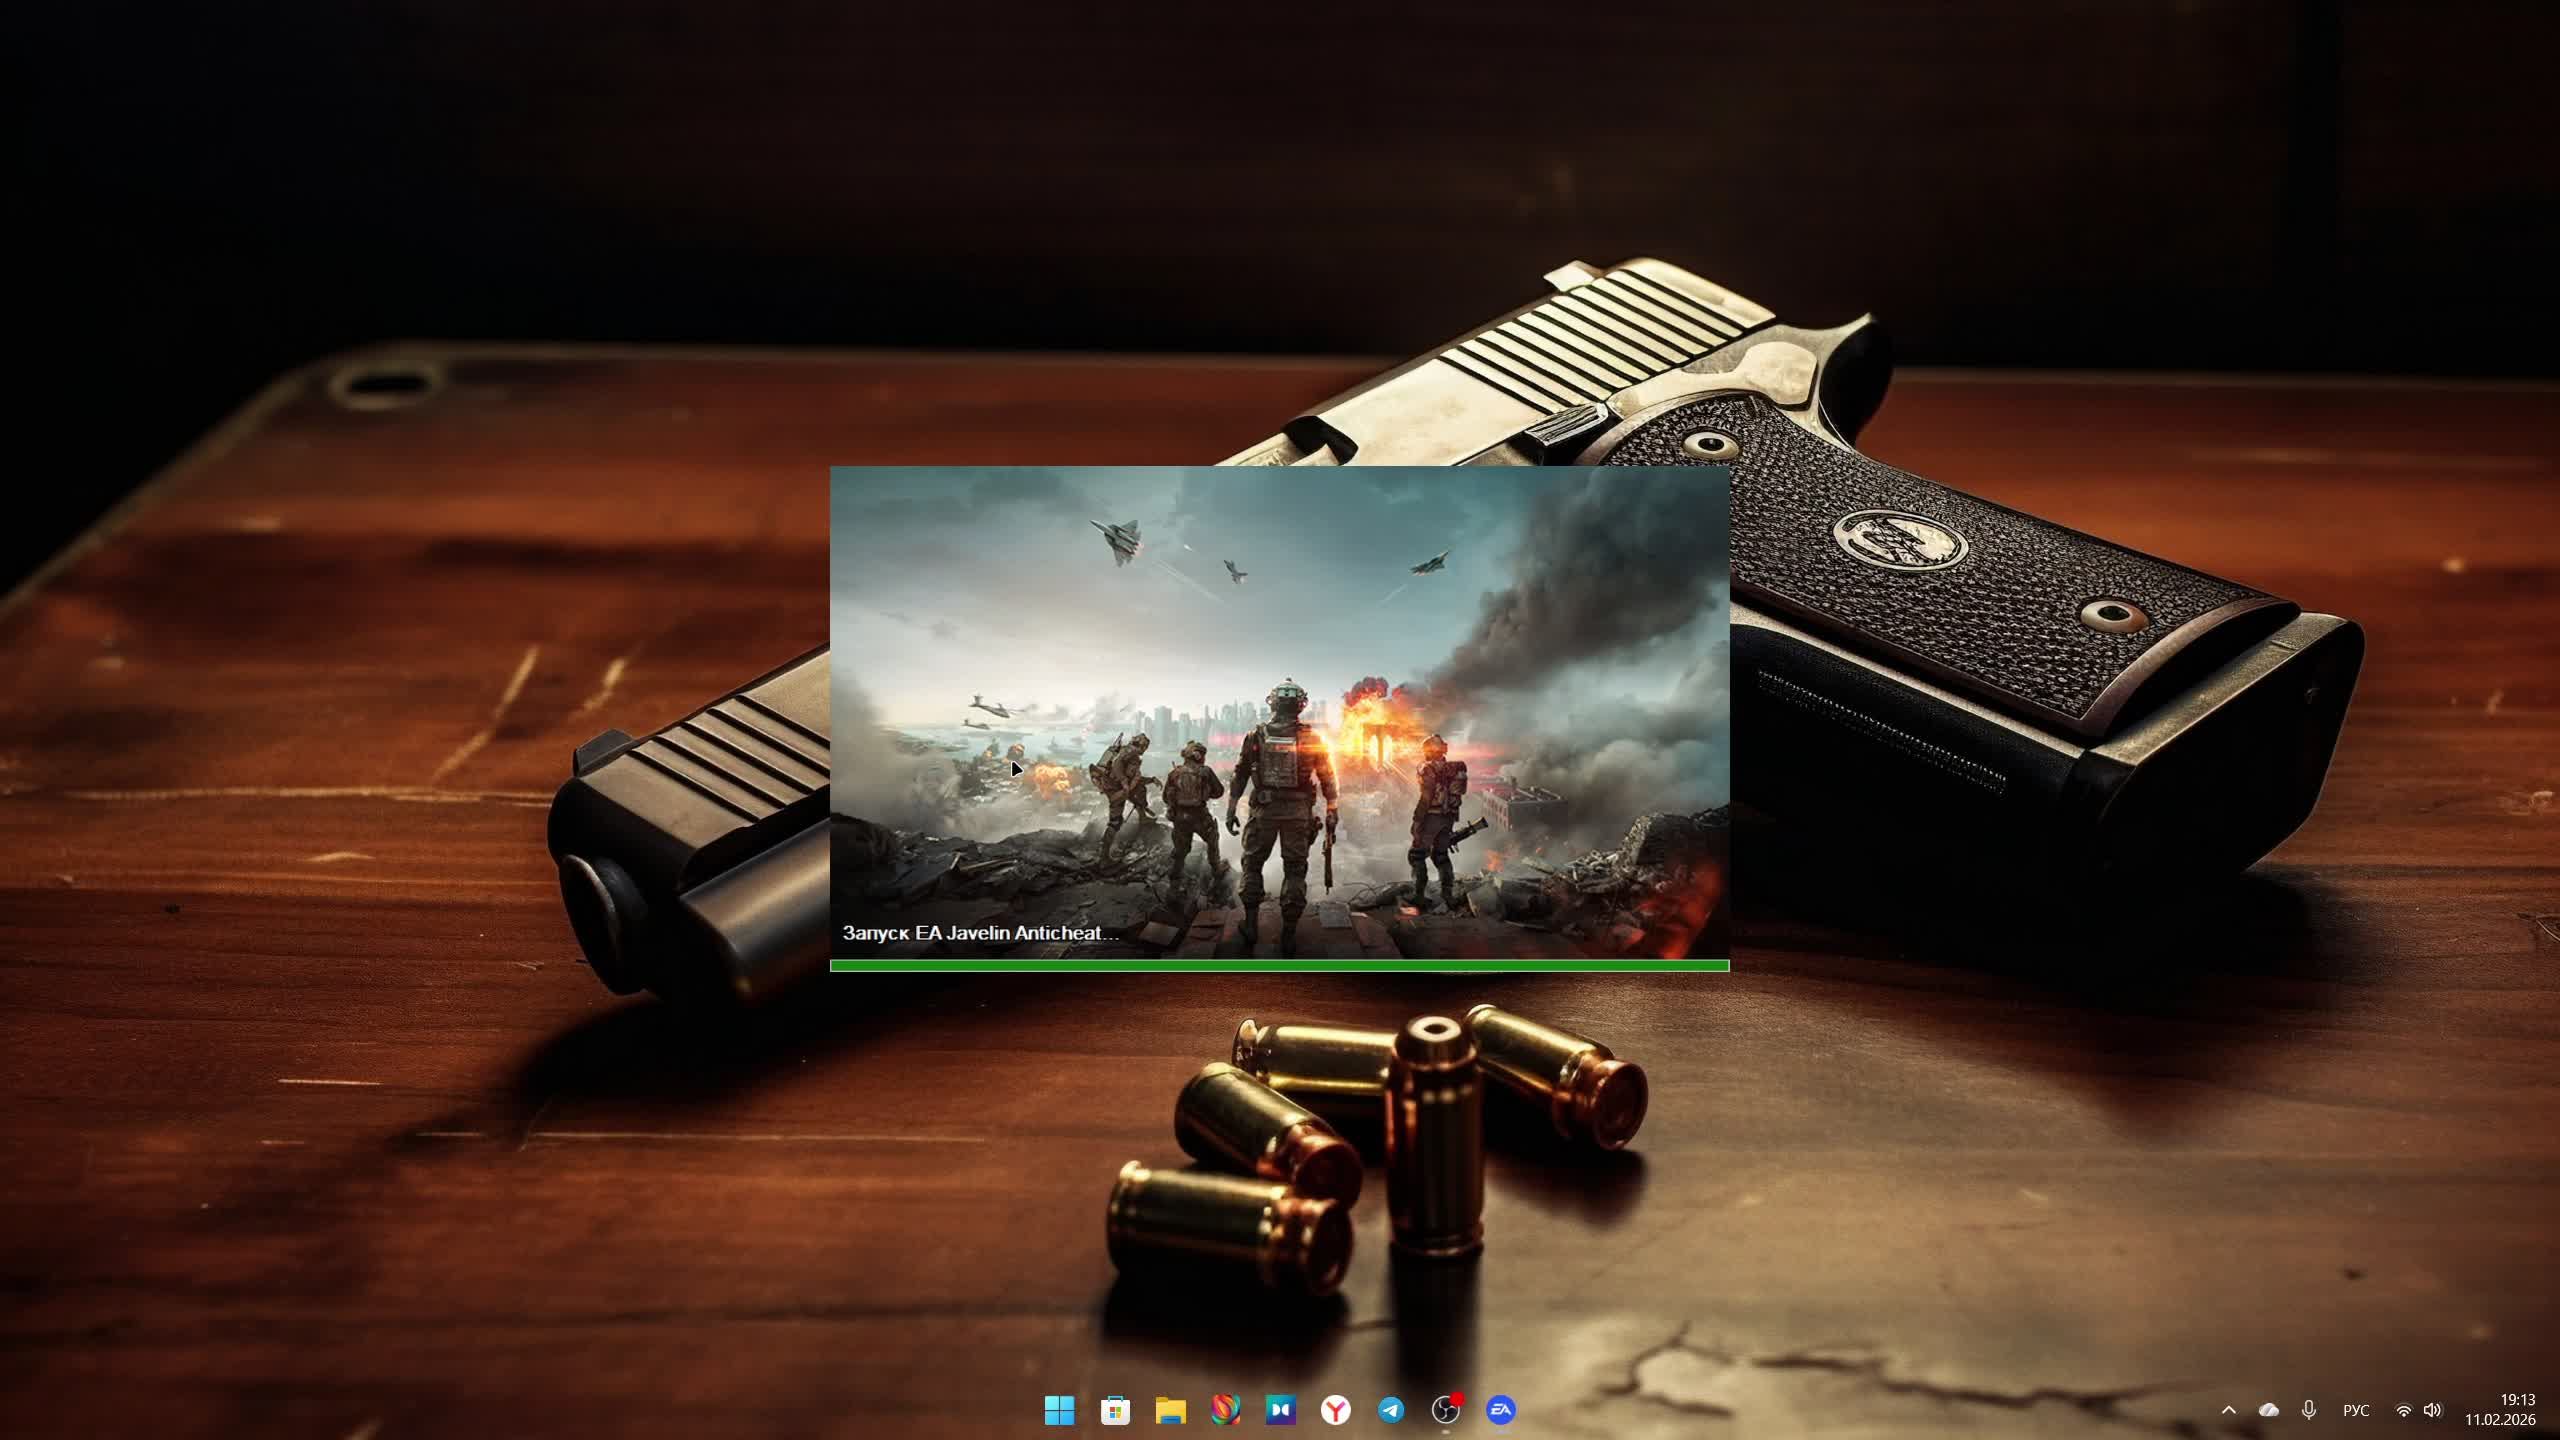Open the speaker volume control

pos(2433,1410)
